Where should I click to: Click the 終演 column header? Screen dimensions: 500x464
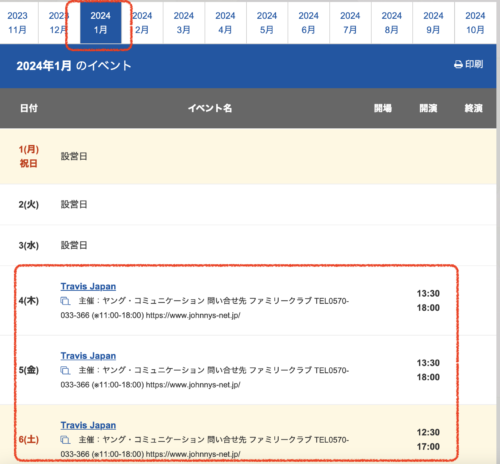(473, 108)
